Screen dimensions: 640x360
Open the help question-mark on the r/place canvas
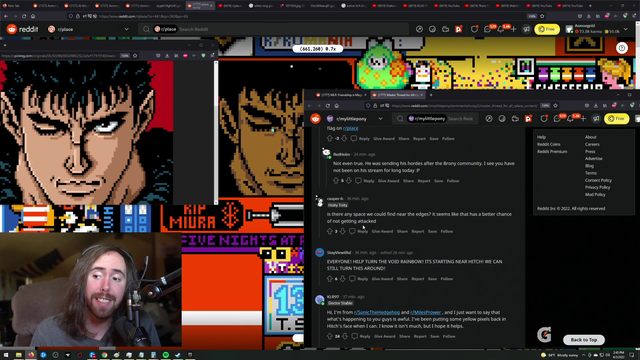(x=622, y=48)
